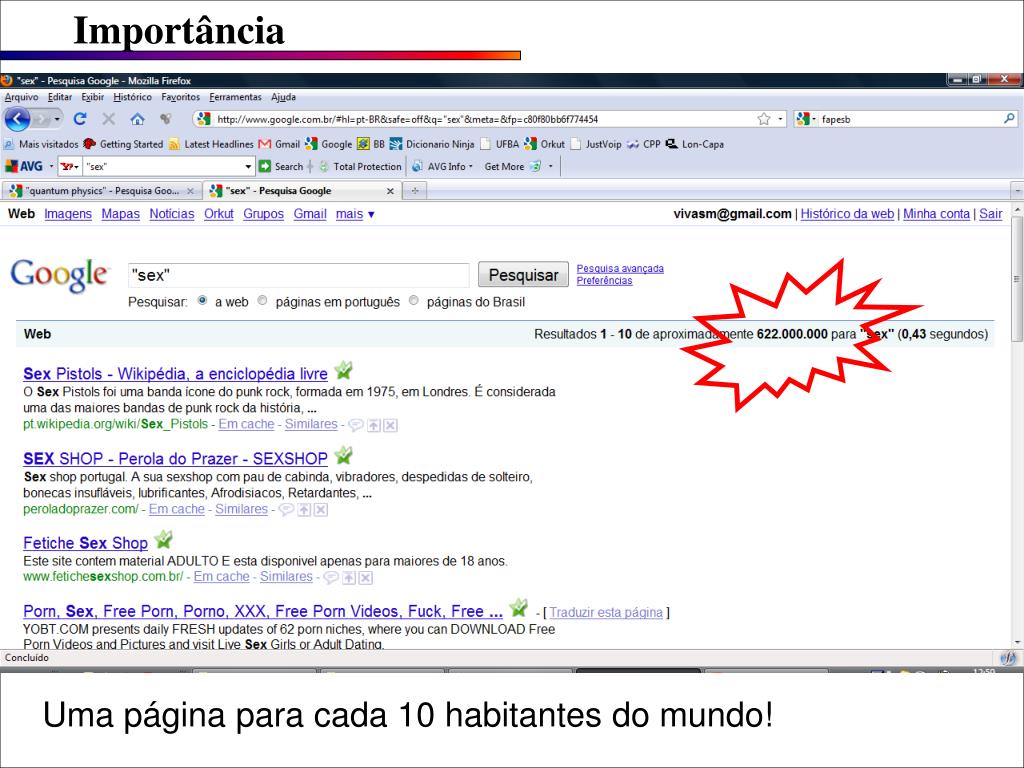Image resolution: width=1024 pixels, height=768 pixels.
Task: Star the Sex Pistols Wikipédia result
Action: 344,371
